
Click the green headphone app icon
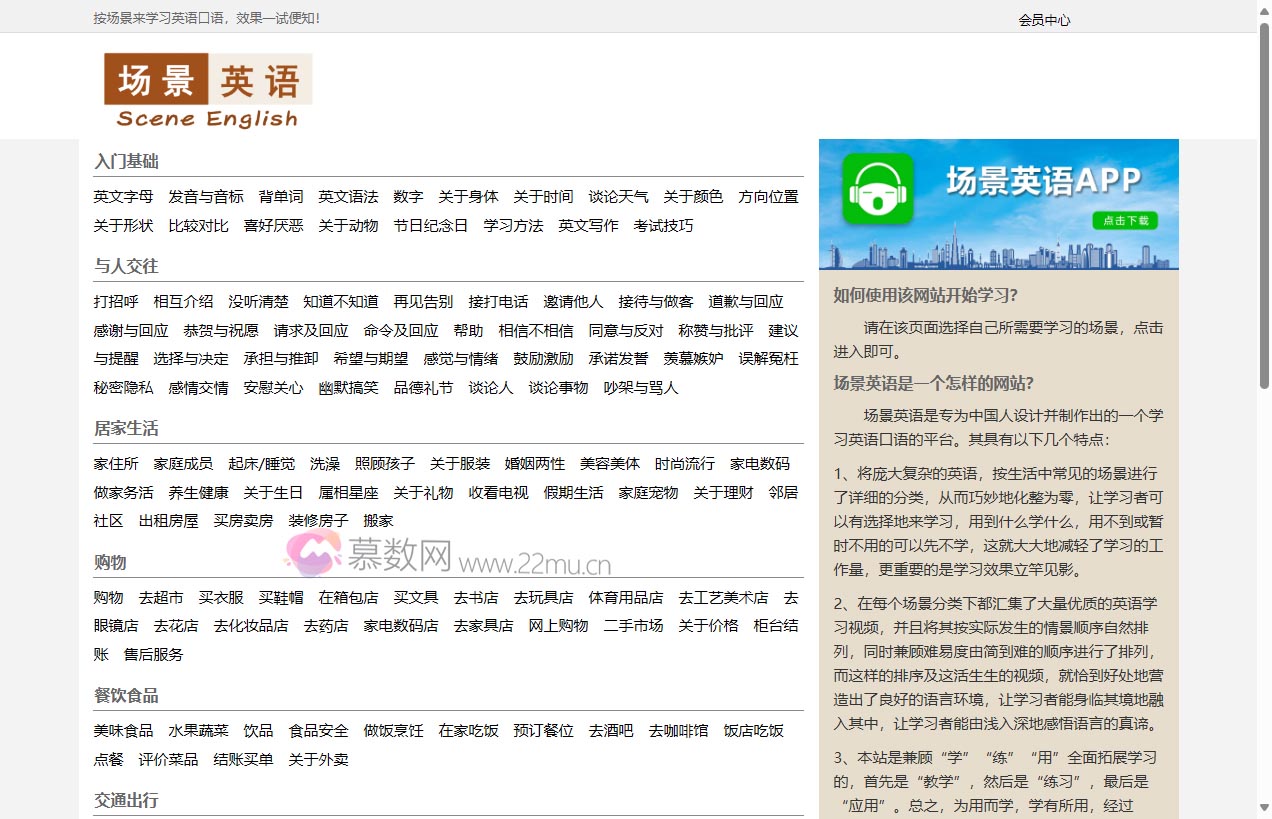877,188
